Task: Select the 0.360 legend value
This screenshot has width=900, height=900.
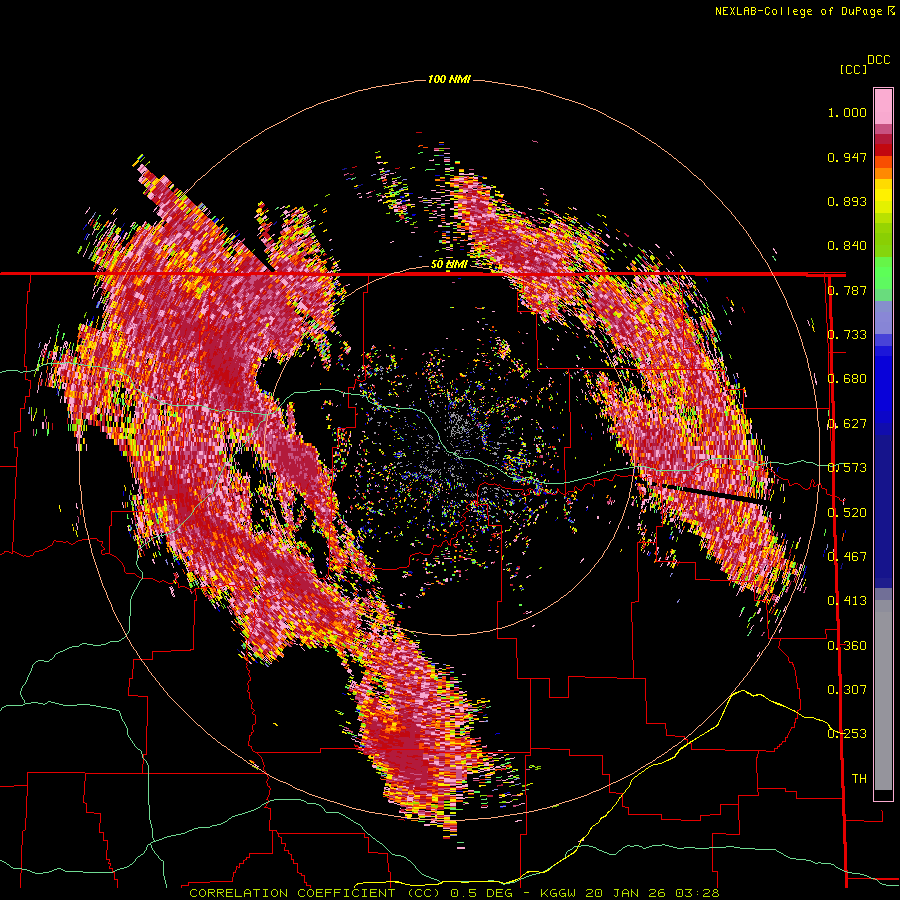Action: [x=847, y=645]
